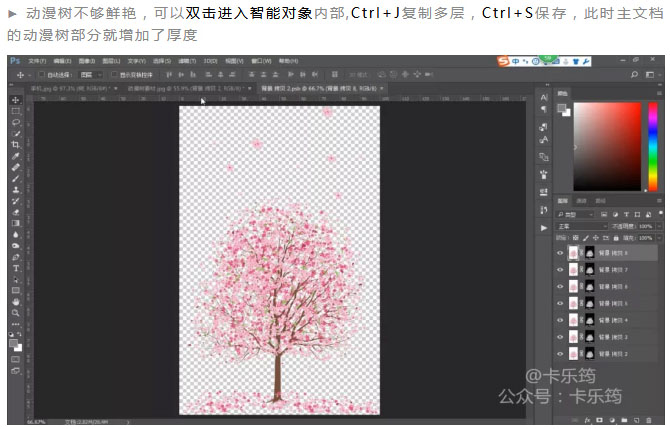
Task: Open the 文件(F) menu
Action: [37, 61]
